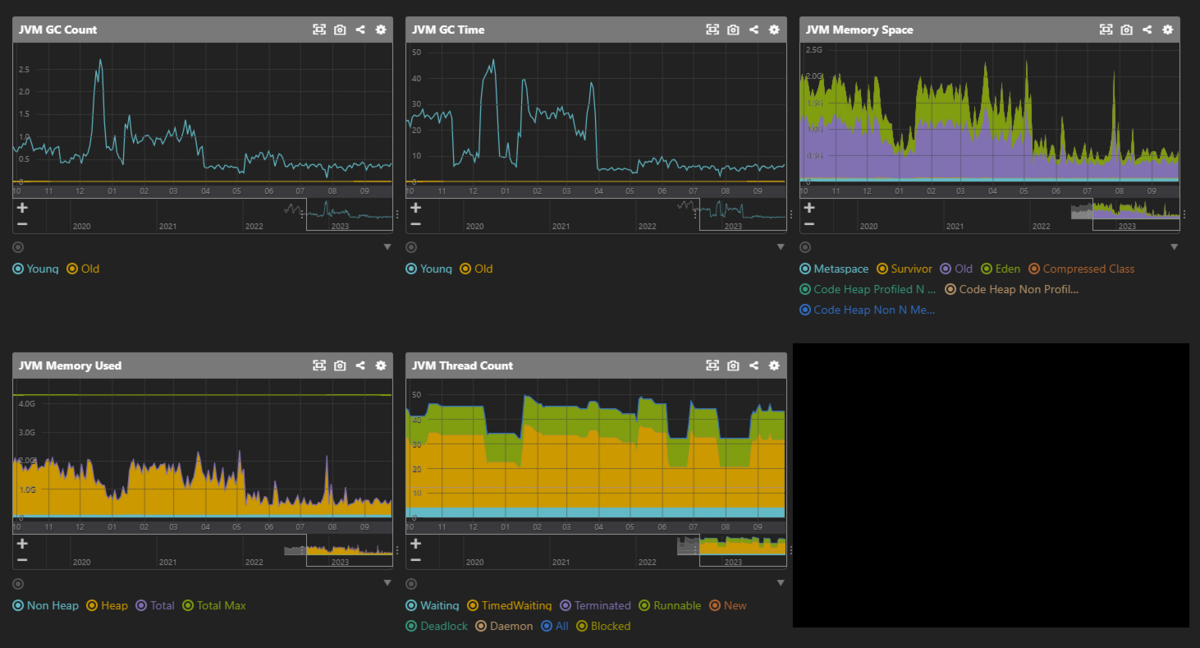The image size is (1200, 648).
Task: Toggle Terminated series in Thread Count legend
Action: click(596, 605)
